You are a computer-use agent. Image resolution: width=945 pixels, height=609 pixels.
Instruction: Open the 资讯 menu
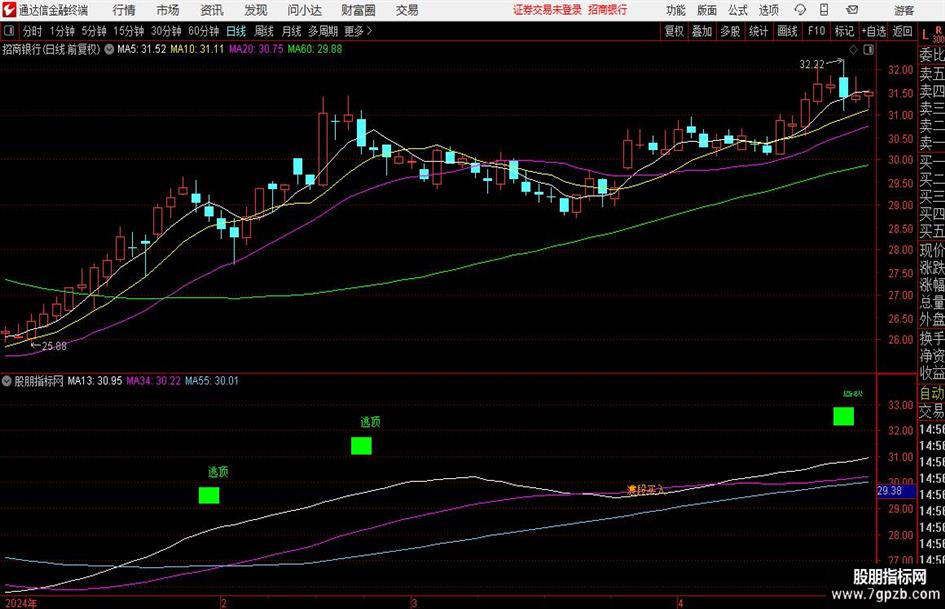212,10
